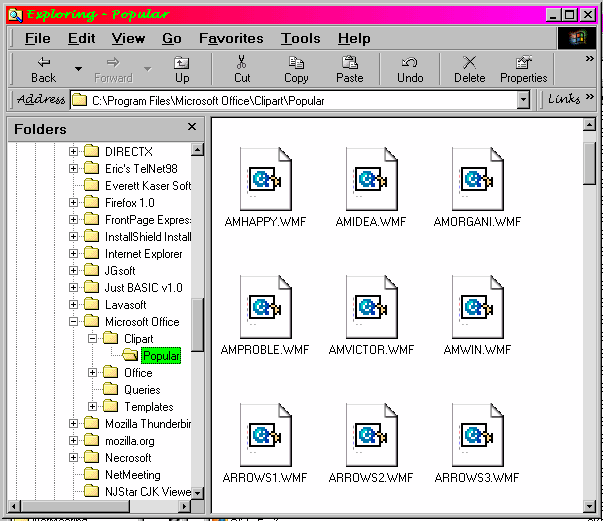Viewport: 603px width, 521px height.
Task: Open the Tools menu
Action: tap(300, 38)
